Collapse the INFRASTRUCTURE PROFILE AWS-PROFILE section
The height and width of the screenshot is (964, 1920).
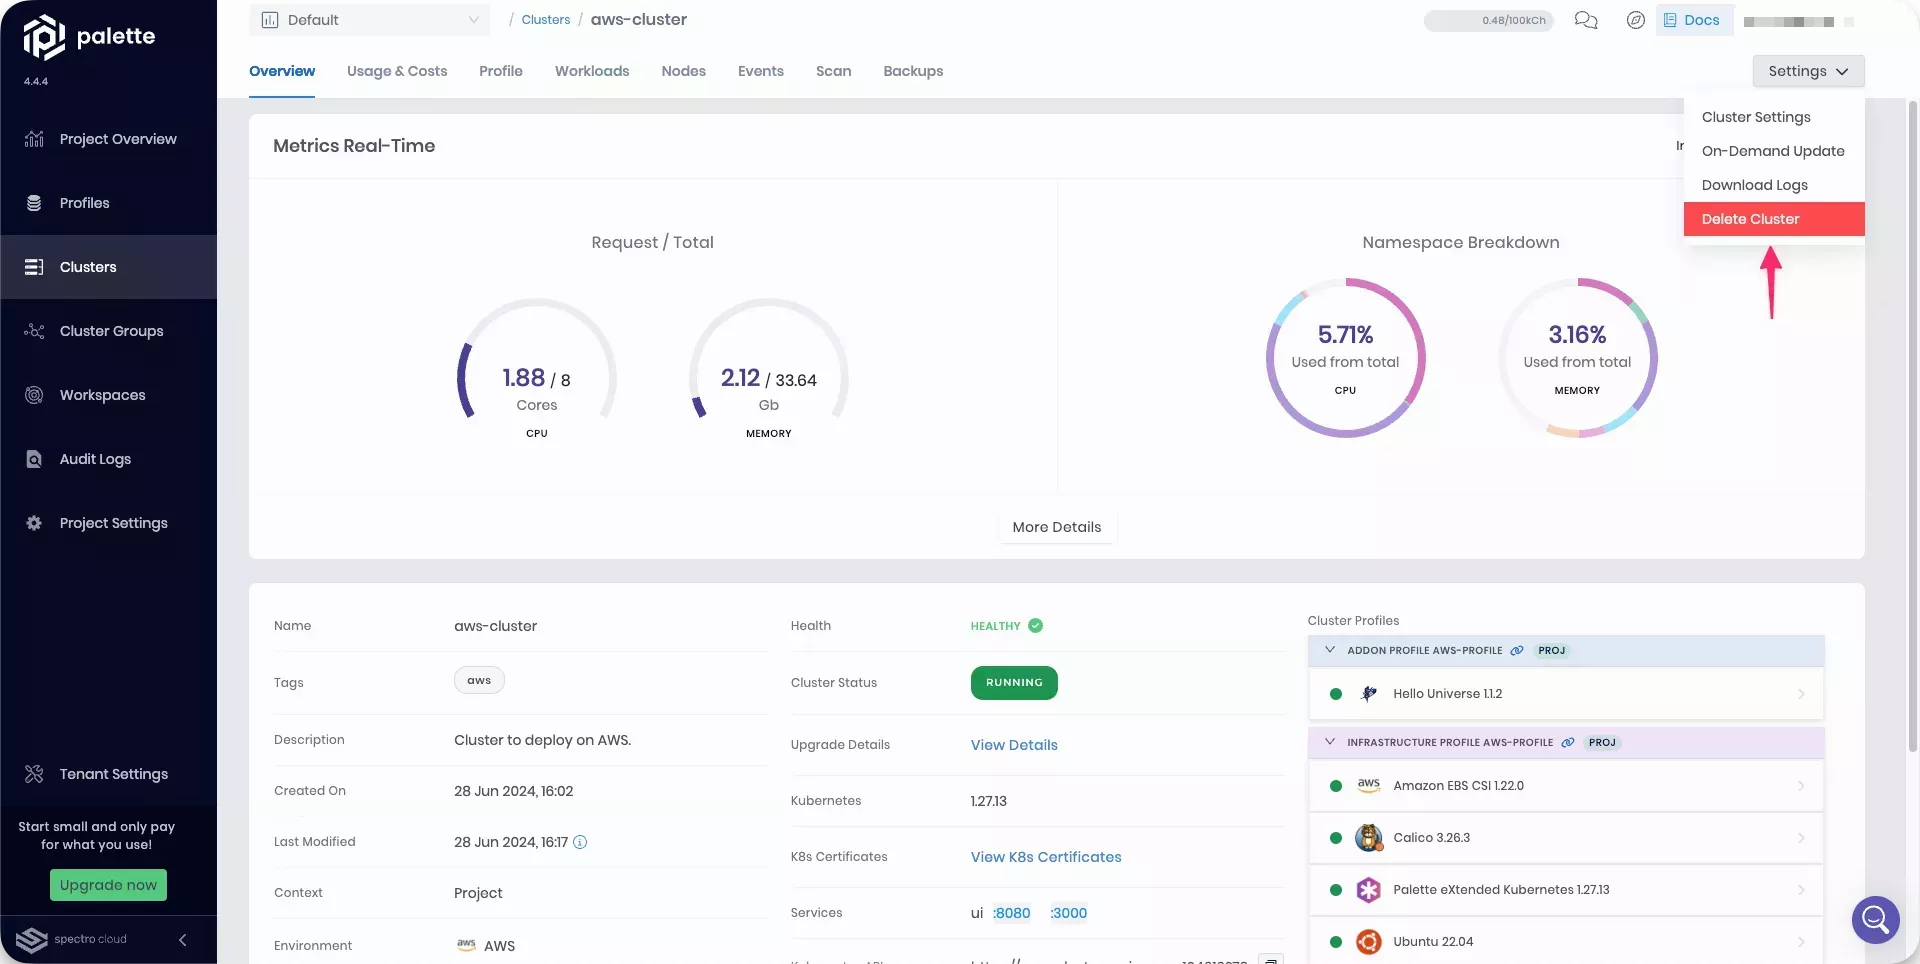coord(1330,742)
